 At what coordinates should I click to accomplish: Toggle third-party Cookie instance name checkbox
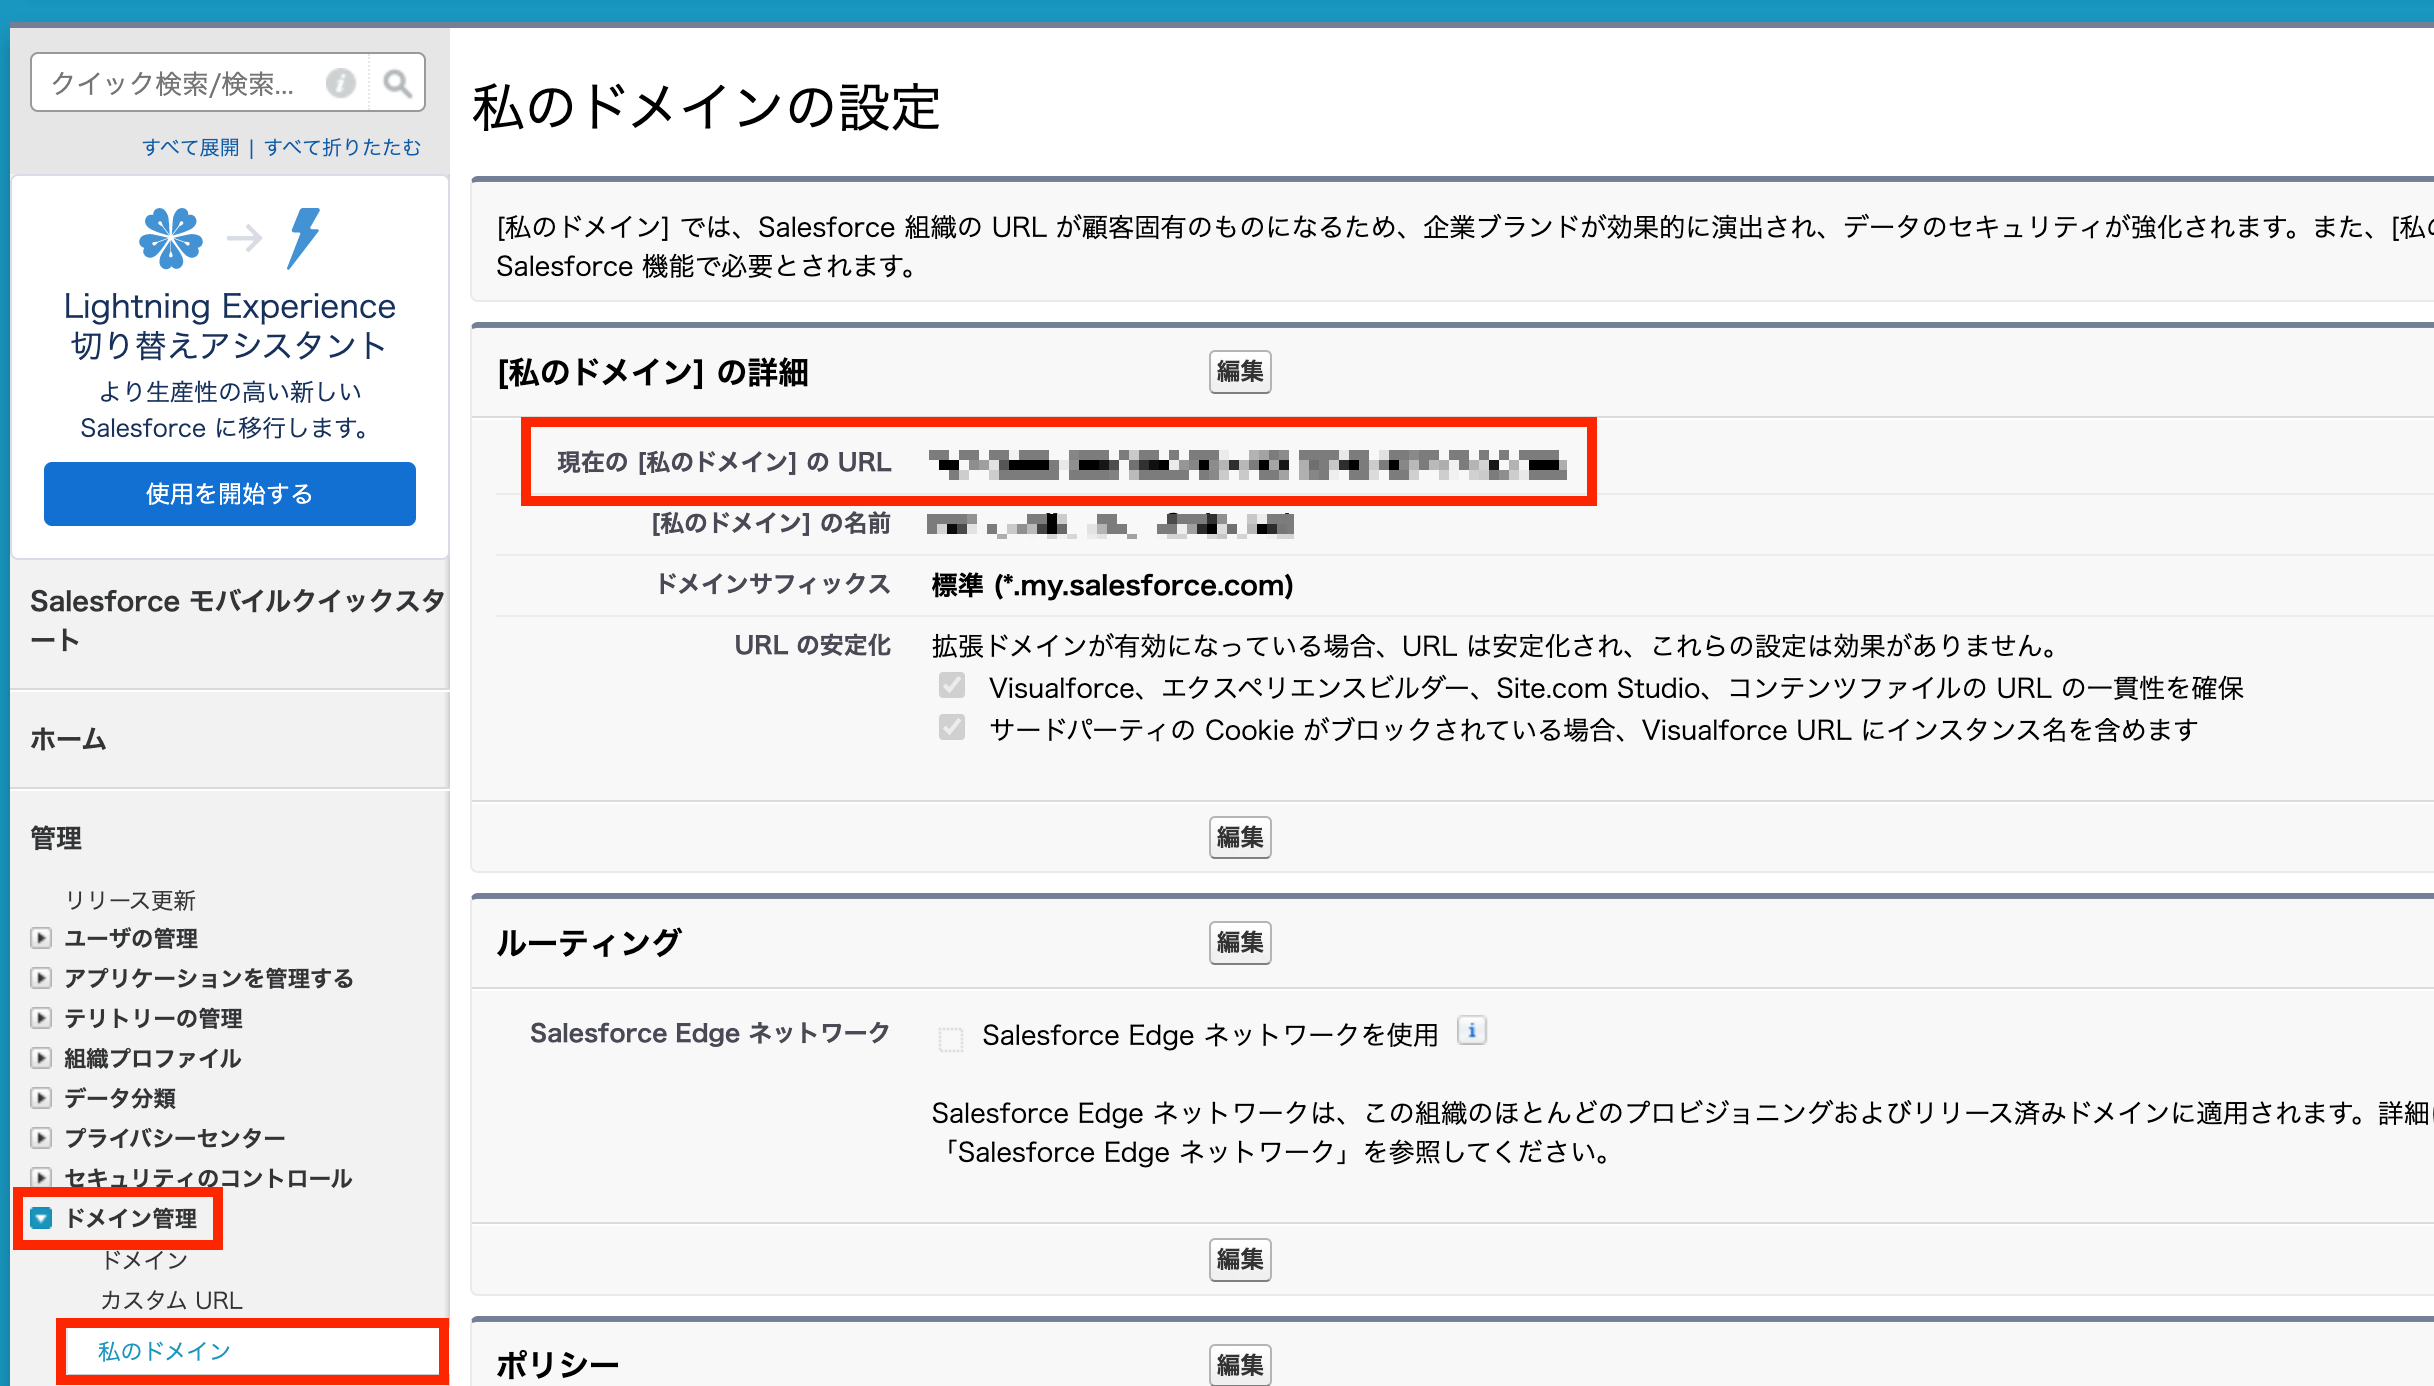[952, 728]
